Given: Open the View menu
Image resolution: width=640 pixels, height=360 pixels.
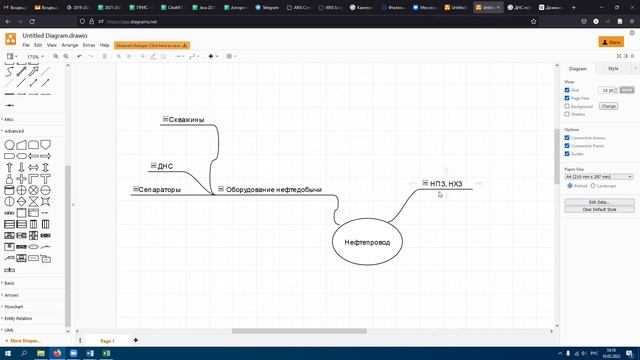Looking at the screenshot, I should coord(51,45).
